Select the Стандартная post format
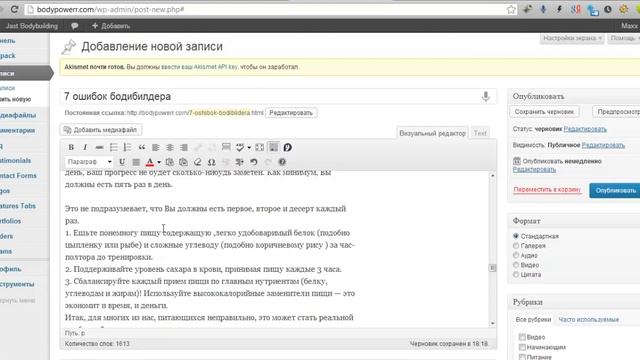 point(516,236)
